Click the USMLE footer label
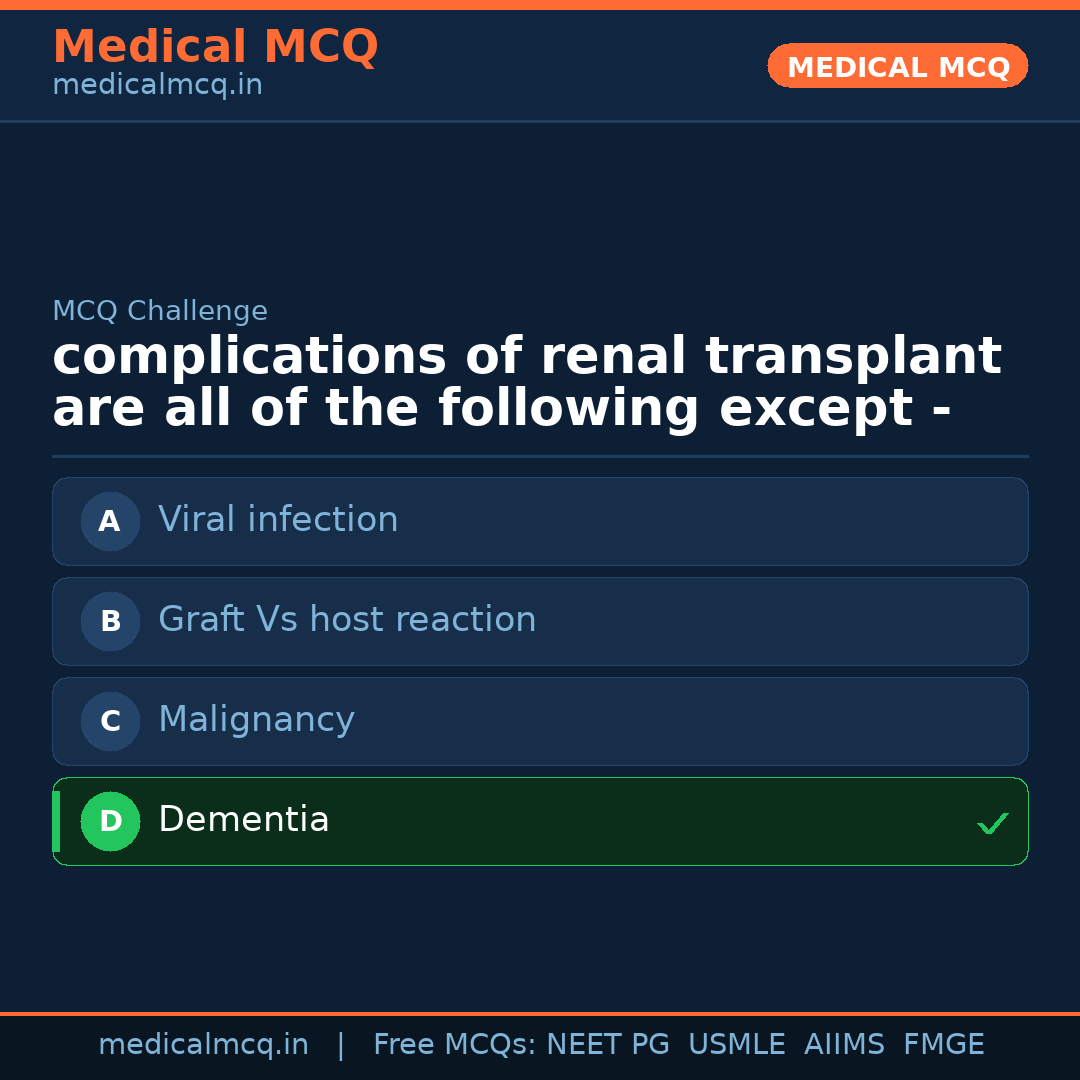Viewport: 1080px width, 1080px height. (x=736, y=1045)
